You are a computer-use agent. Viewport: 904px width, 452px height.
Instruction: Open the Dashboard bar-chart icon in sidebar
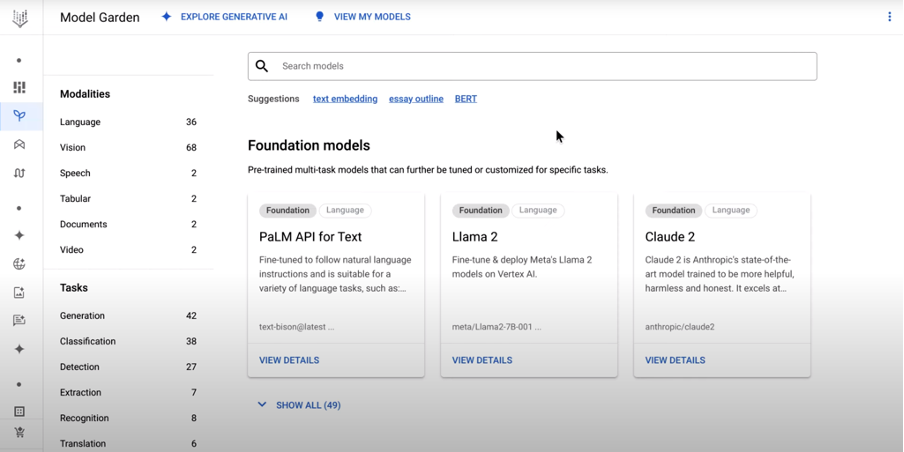tap(20, 88)
